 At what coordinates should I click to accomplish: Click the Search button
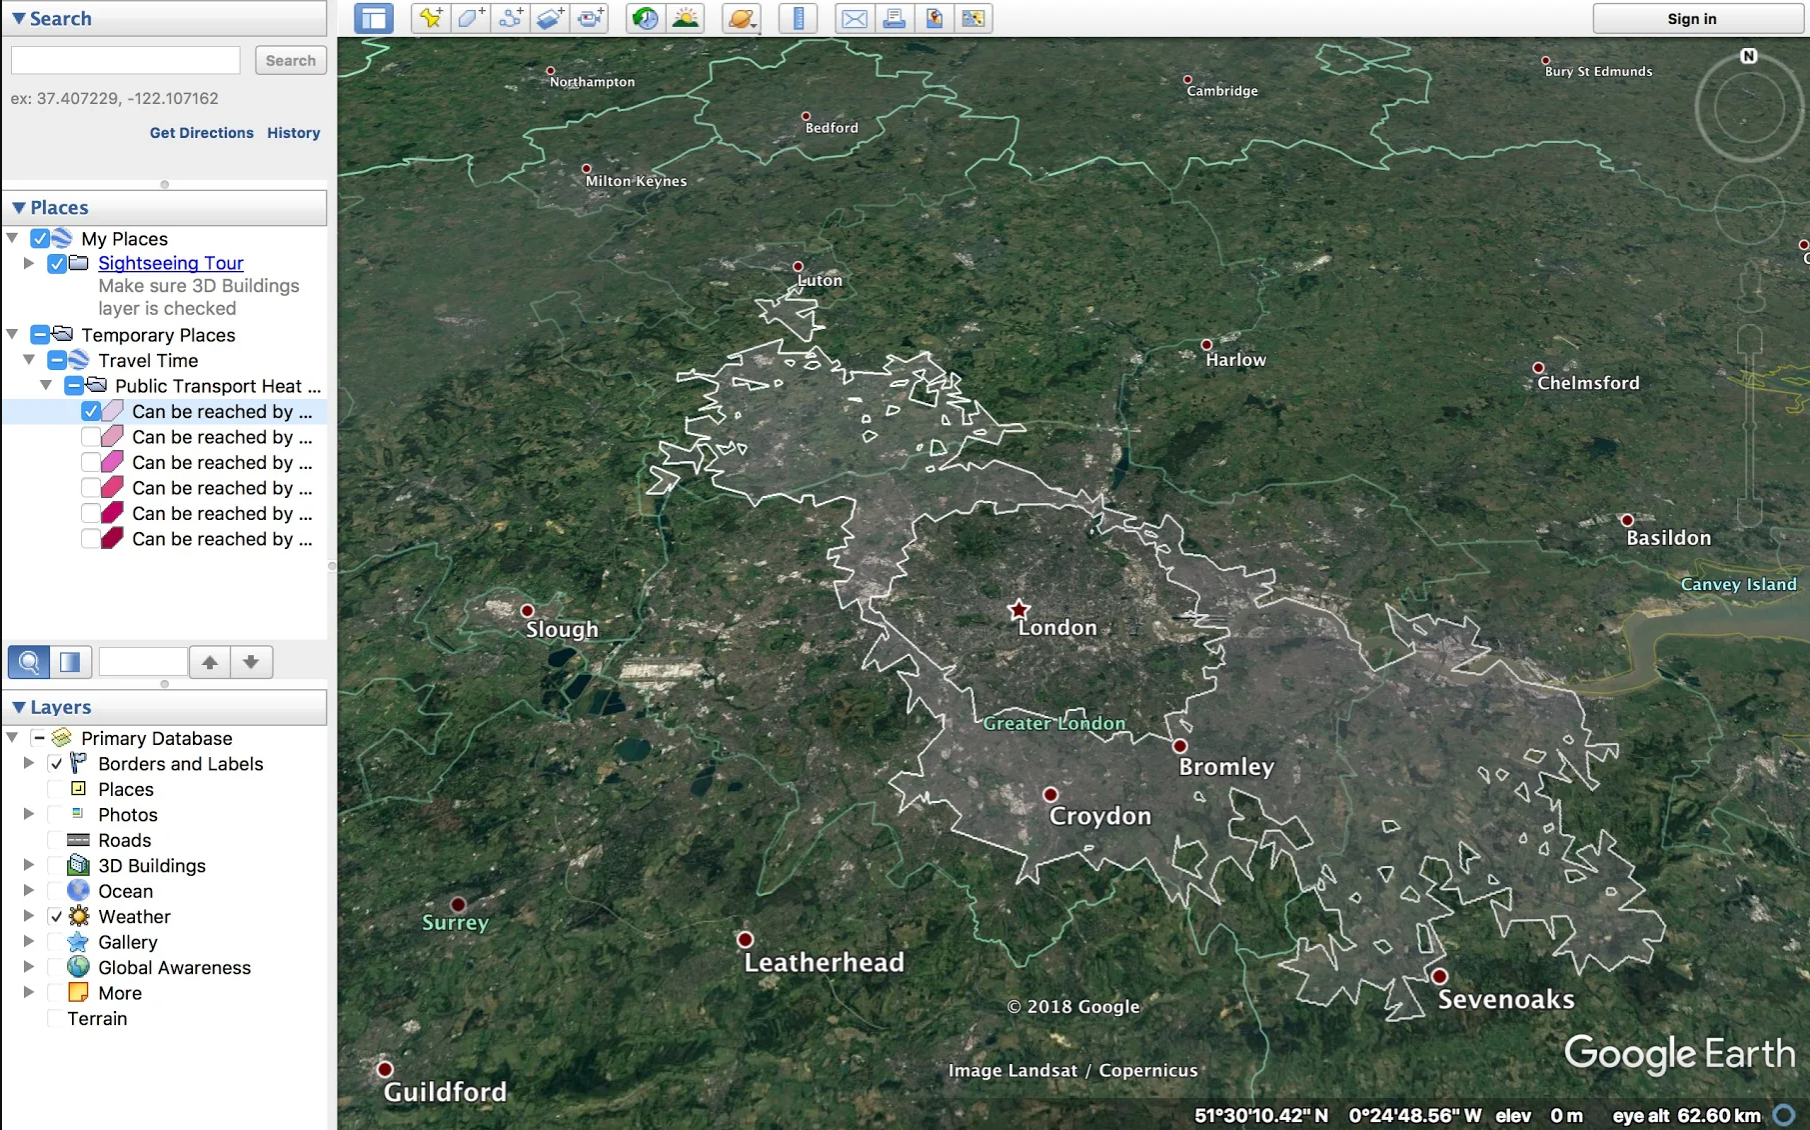(290, 60)
